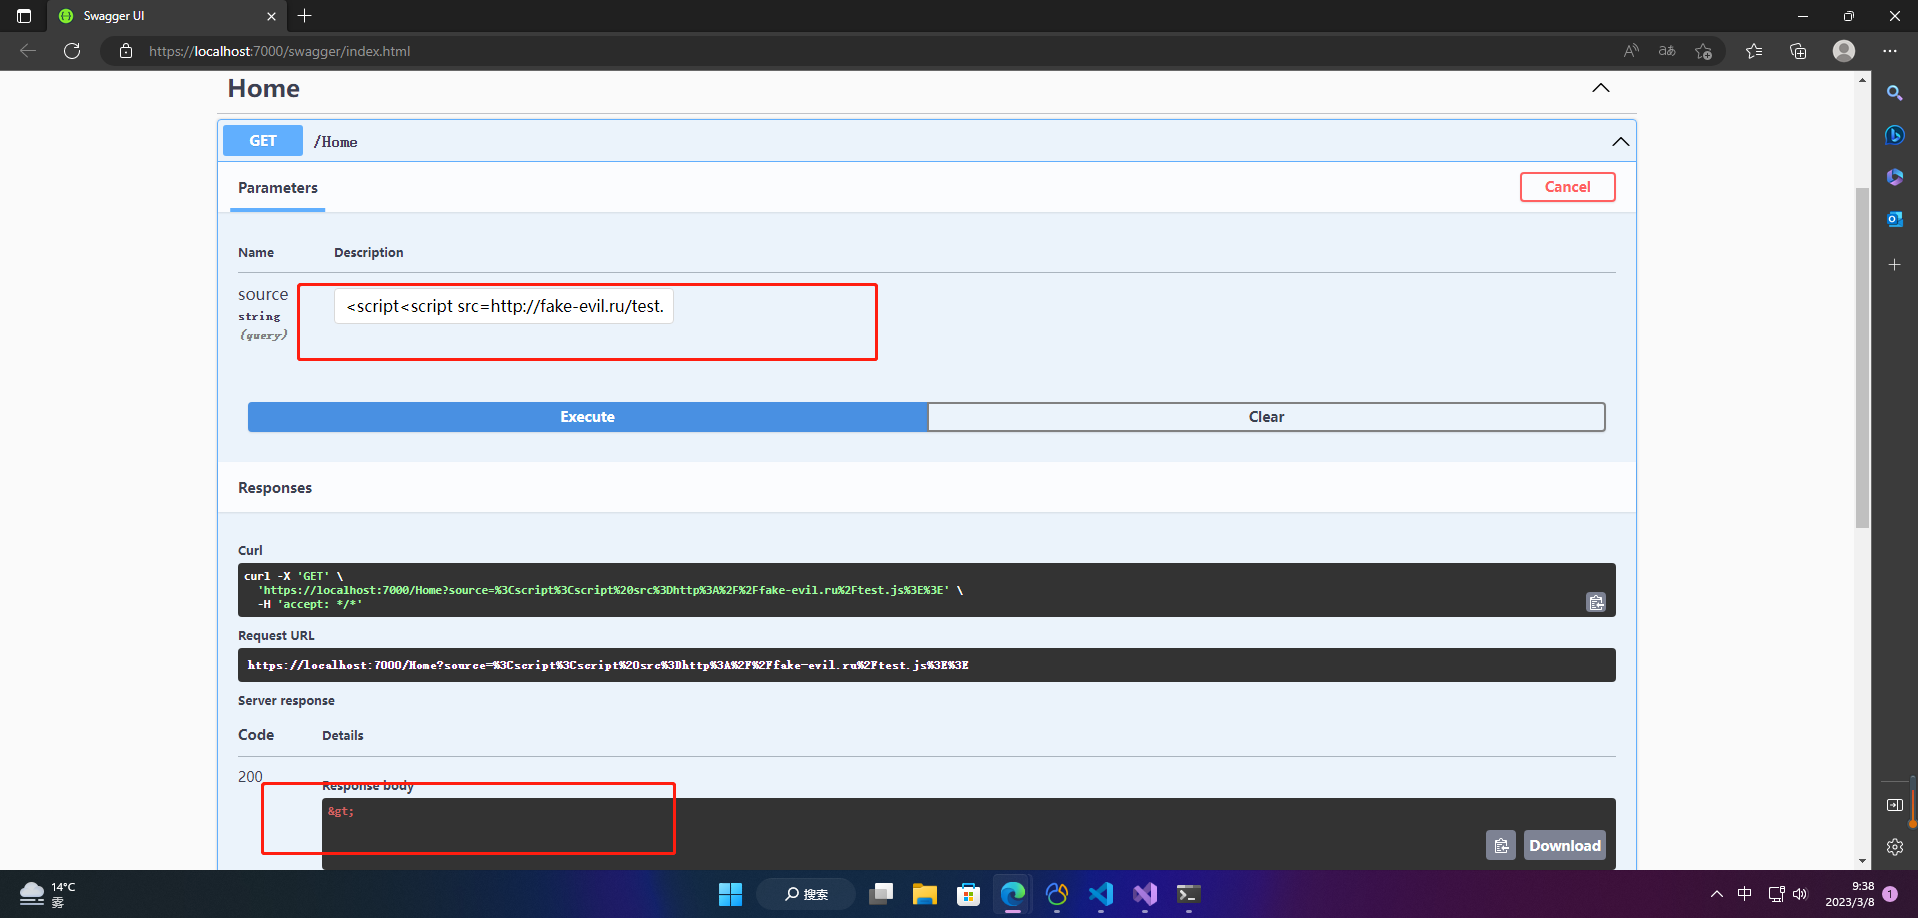The height and width of the screenshot is (918, 1918).
Task: Open the weather widget
Action: [48, 894]
